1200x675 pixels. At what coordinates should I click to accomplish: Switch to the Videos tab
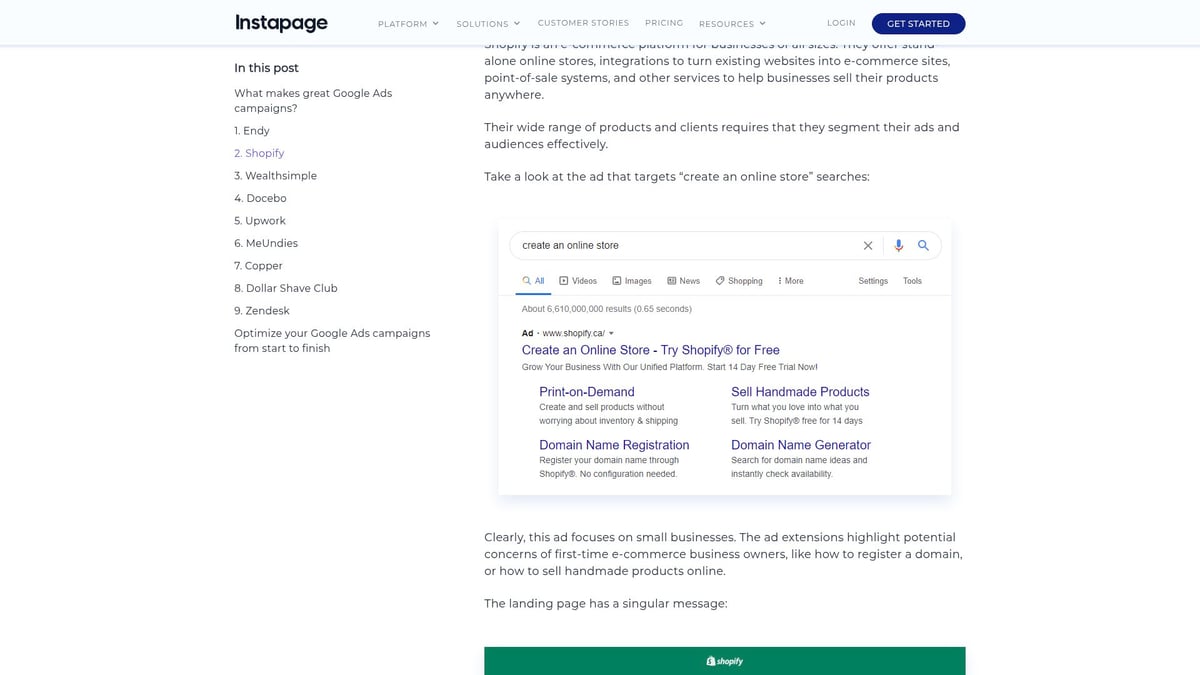[577, 281]
